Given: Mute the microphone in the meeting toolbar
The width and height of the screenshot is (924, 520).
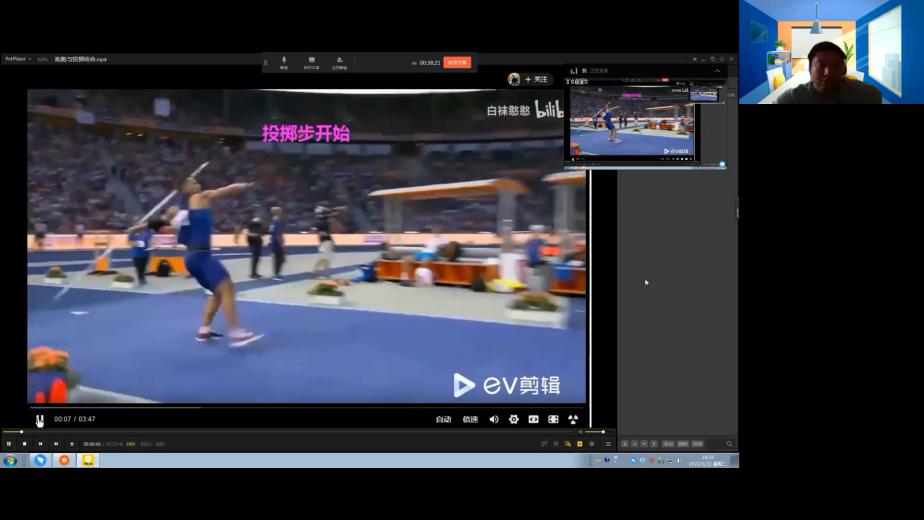Looking at the screenshot, I should [284, 62].
